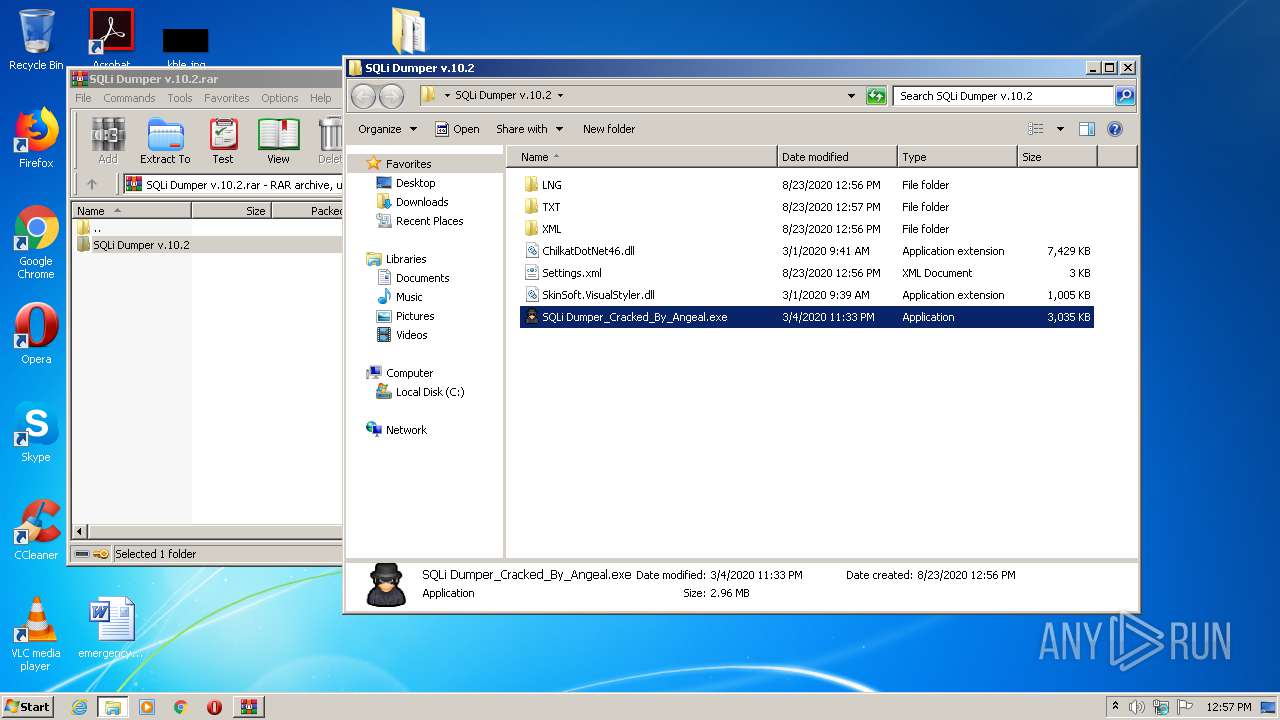The image size is (1280, 720).
Task: Click the Windows Media Player taskbar icon
Action: pyautogui.click(x=147, y=707)
